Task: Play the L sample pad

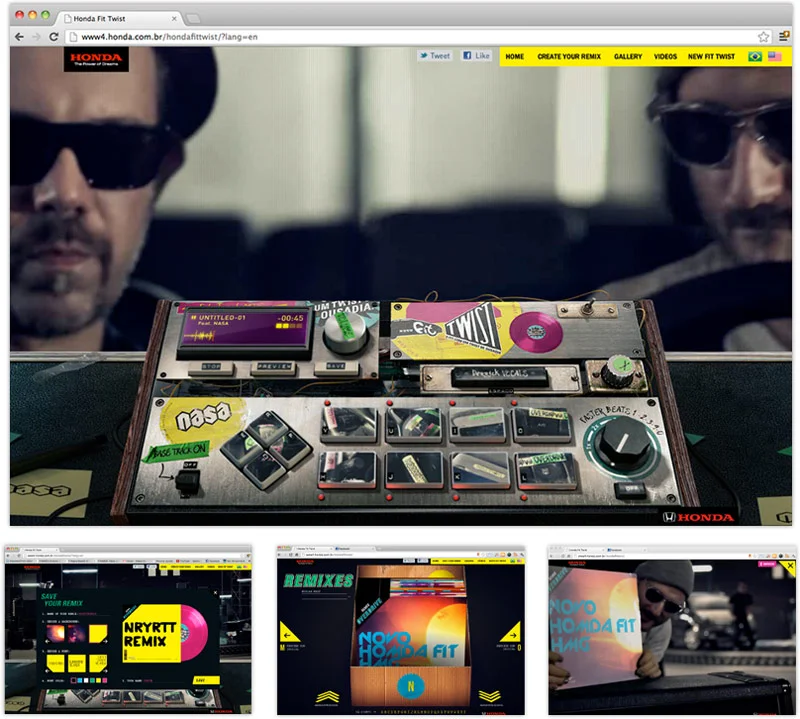Action: point(546,470)
